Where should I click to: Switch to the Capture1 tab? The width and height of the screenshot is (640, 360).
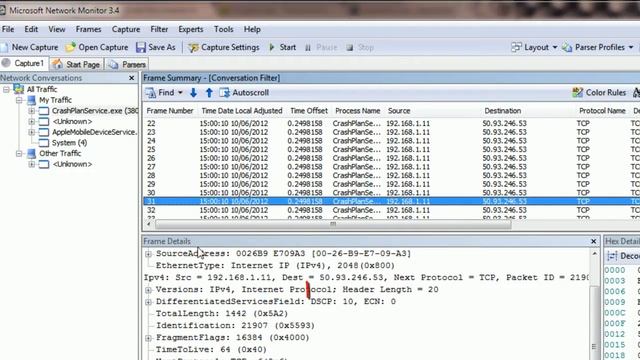tap(24, 64)
